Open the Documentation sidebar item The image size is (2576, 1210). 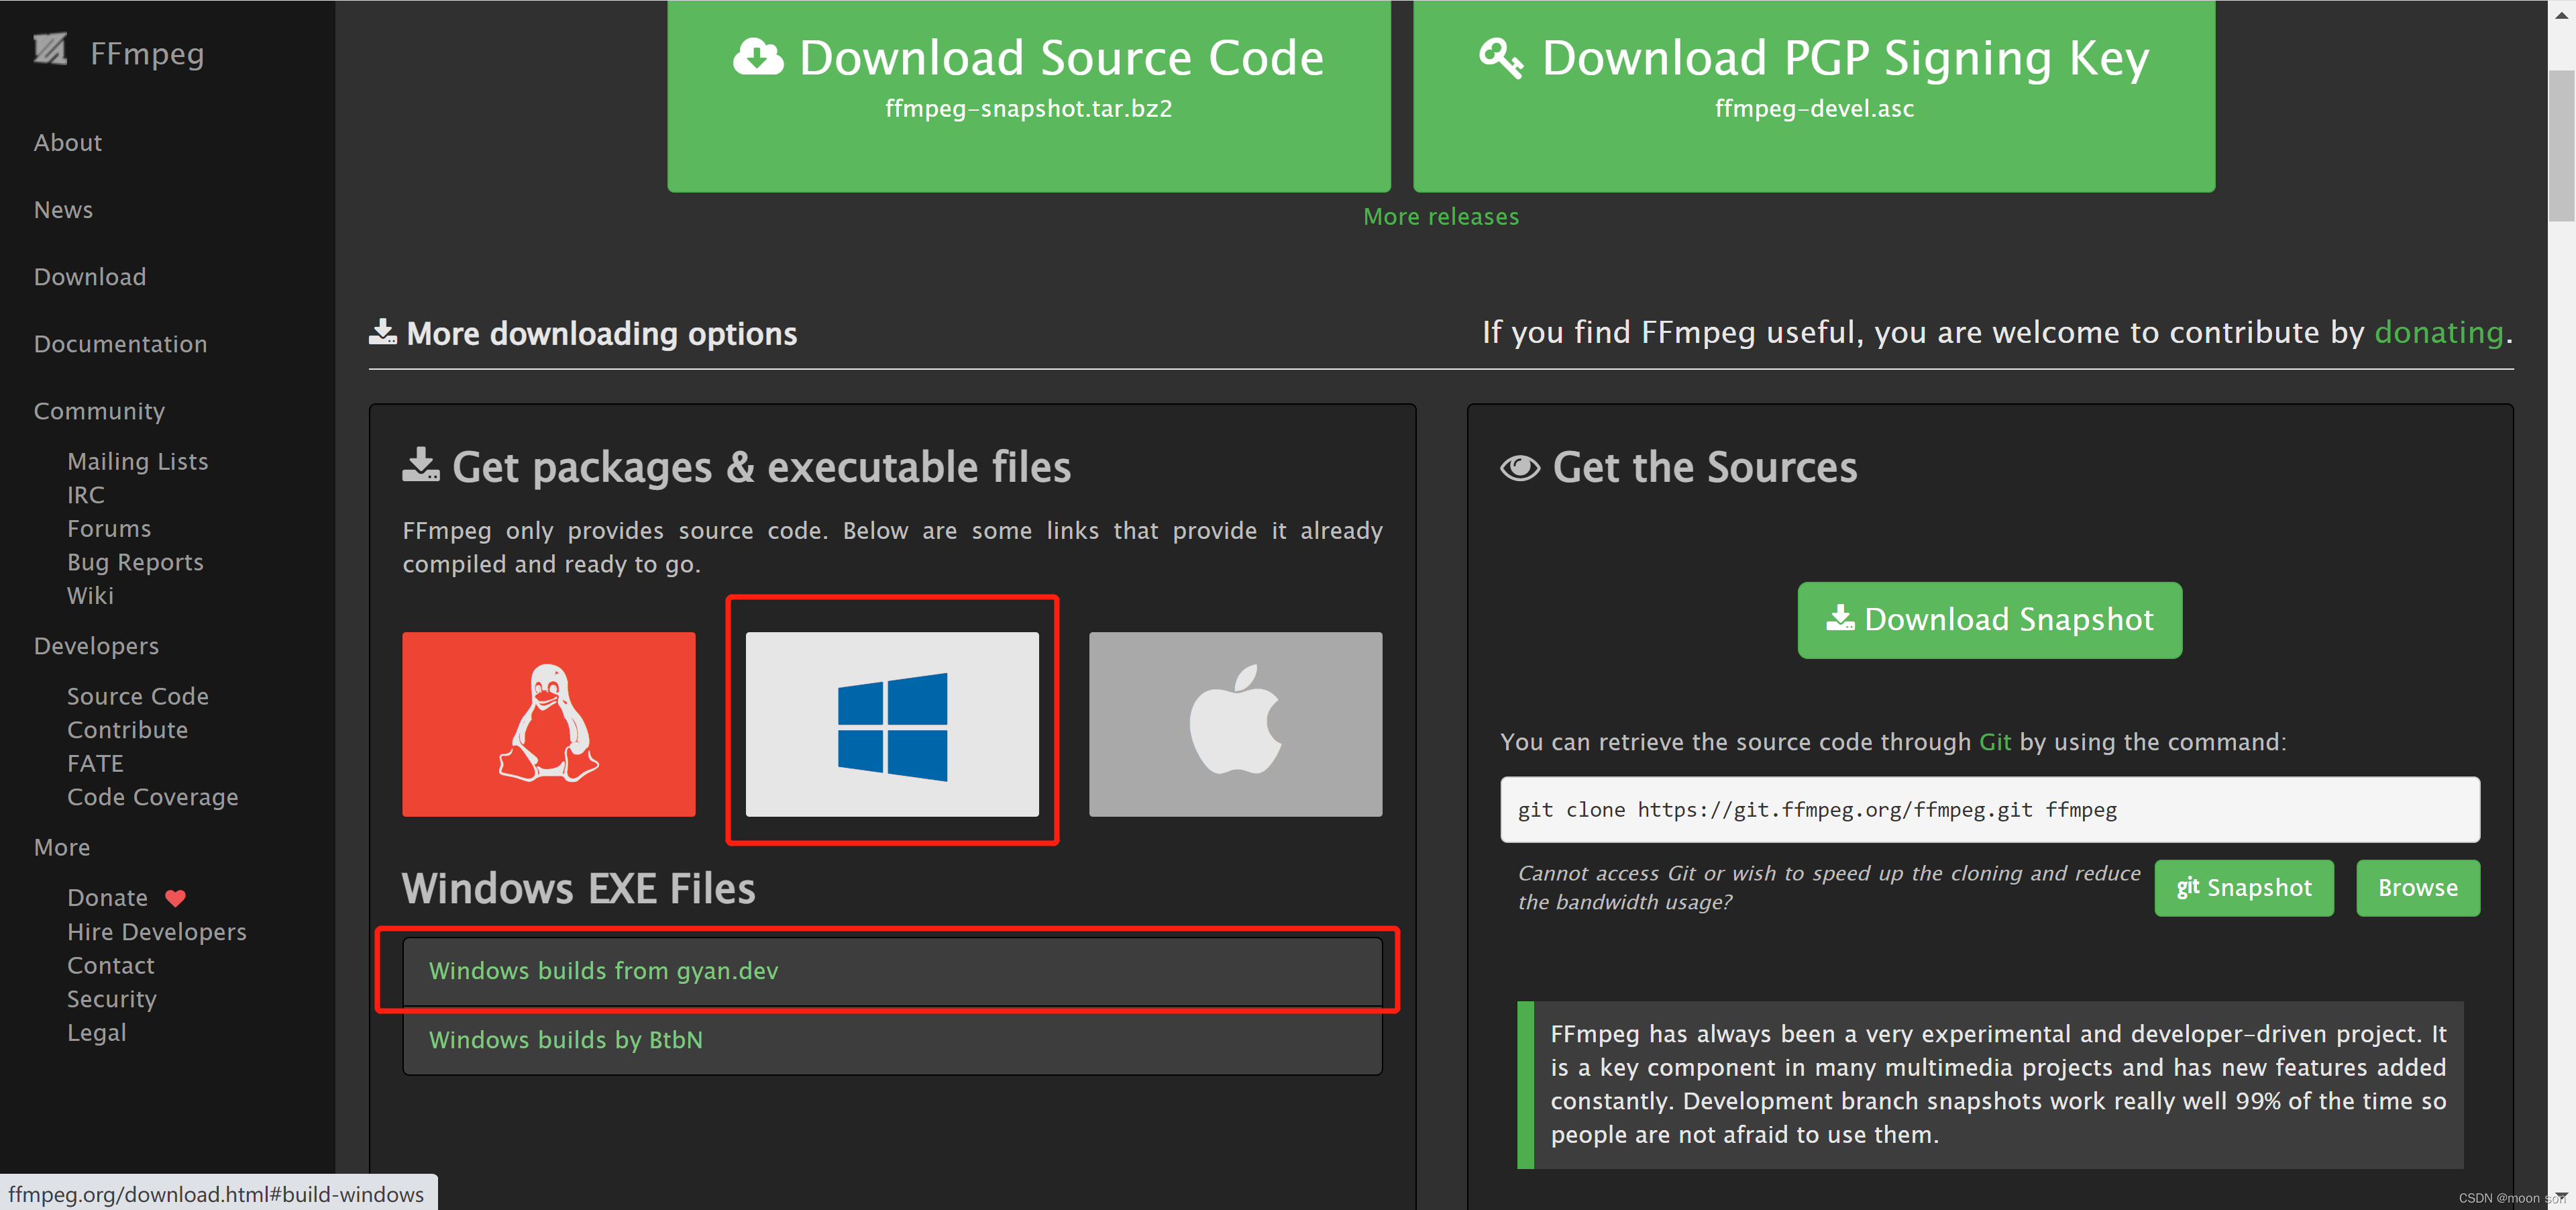pyautogui.click(x=120, y=344)
